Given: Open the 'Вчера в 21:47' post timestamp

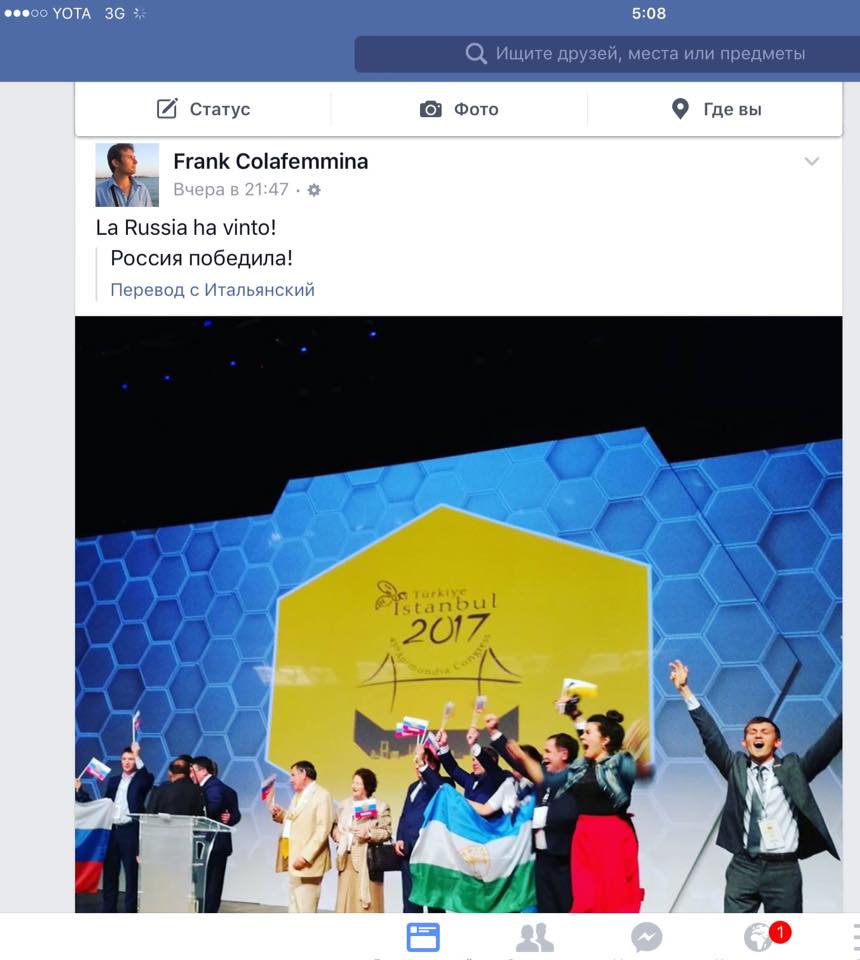Looking at the screenshot, I should 231,190.
